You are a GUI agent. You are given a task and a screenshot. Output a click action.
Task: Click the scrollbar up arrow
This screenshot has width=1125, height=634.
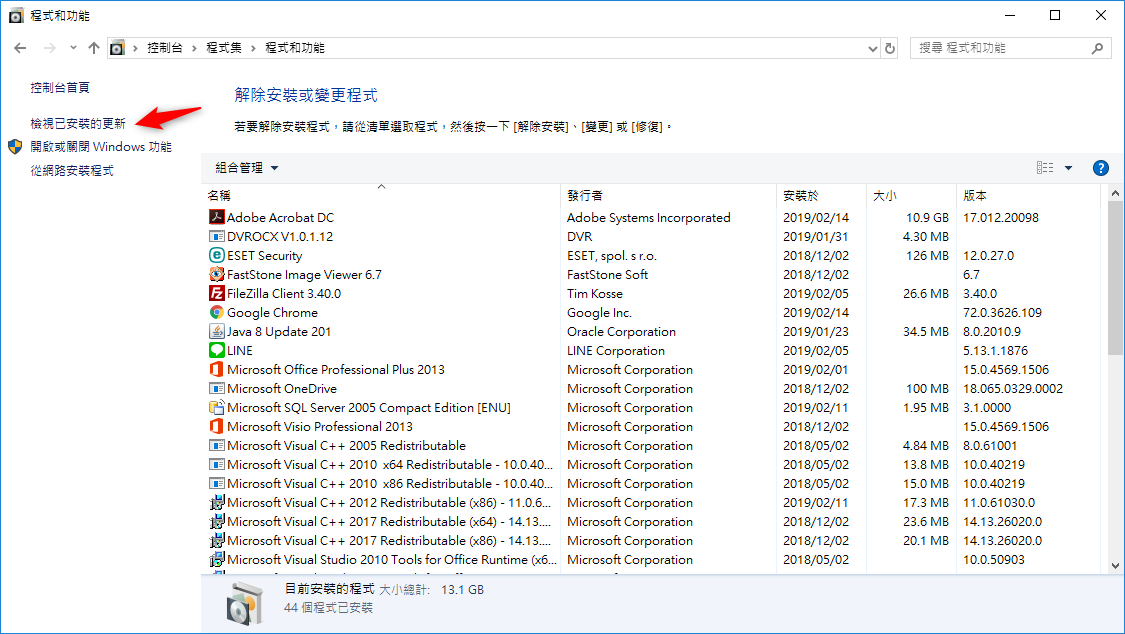click(x=1115, y=193)
